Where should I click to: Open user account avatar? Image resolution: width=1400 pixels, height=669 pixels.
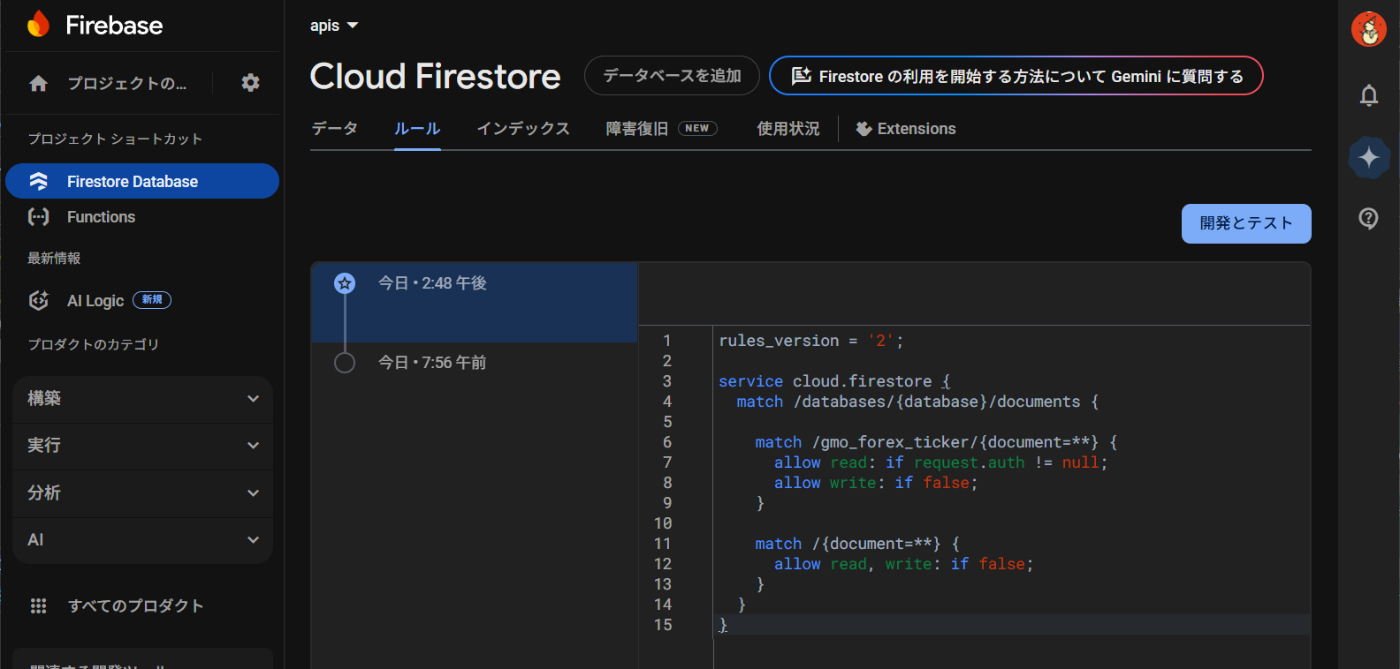1369,29
